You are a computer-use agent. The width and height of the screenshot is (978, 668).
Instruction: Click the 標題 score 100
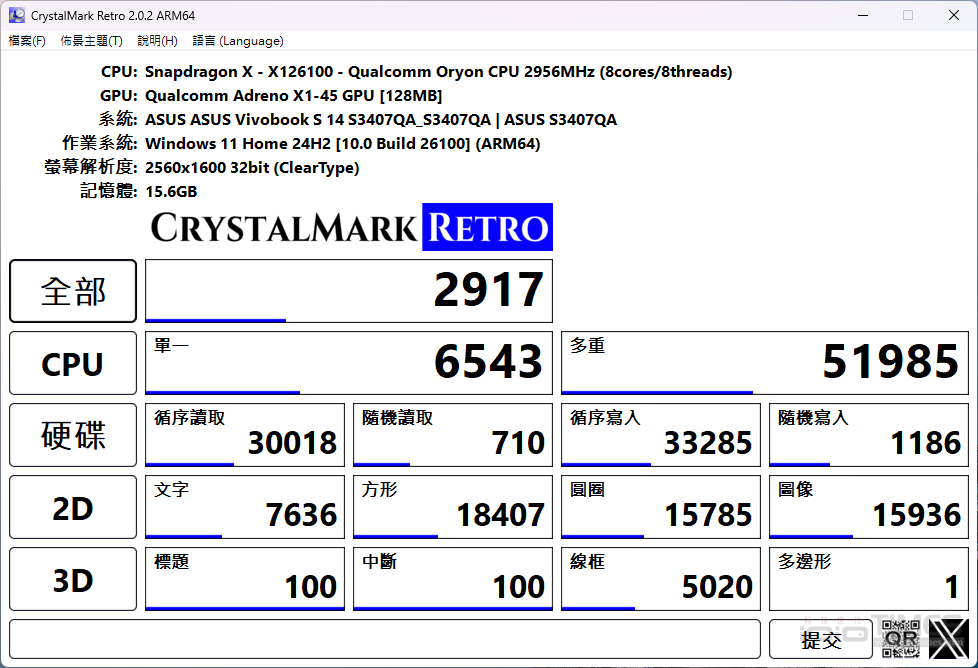coord(244,579)
